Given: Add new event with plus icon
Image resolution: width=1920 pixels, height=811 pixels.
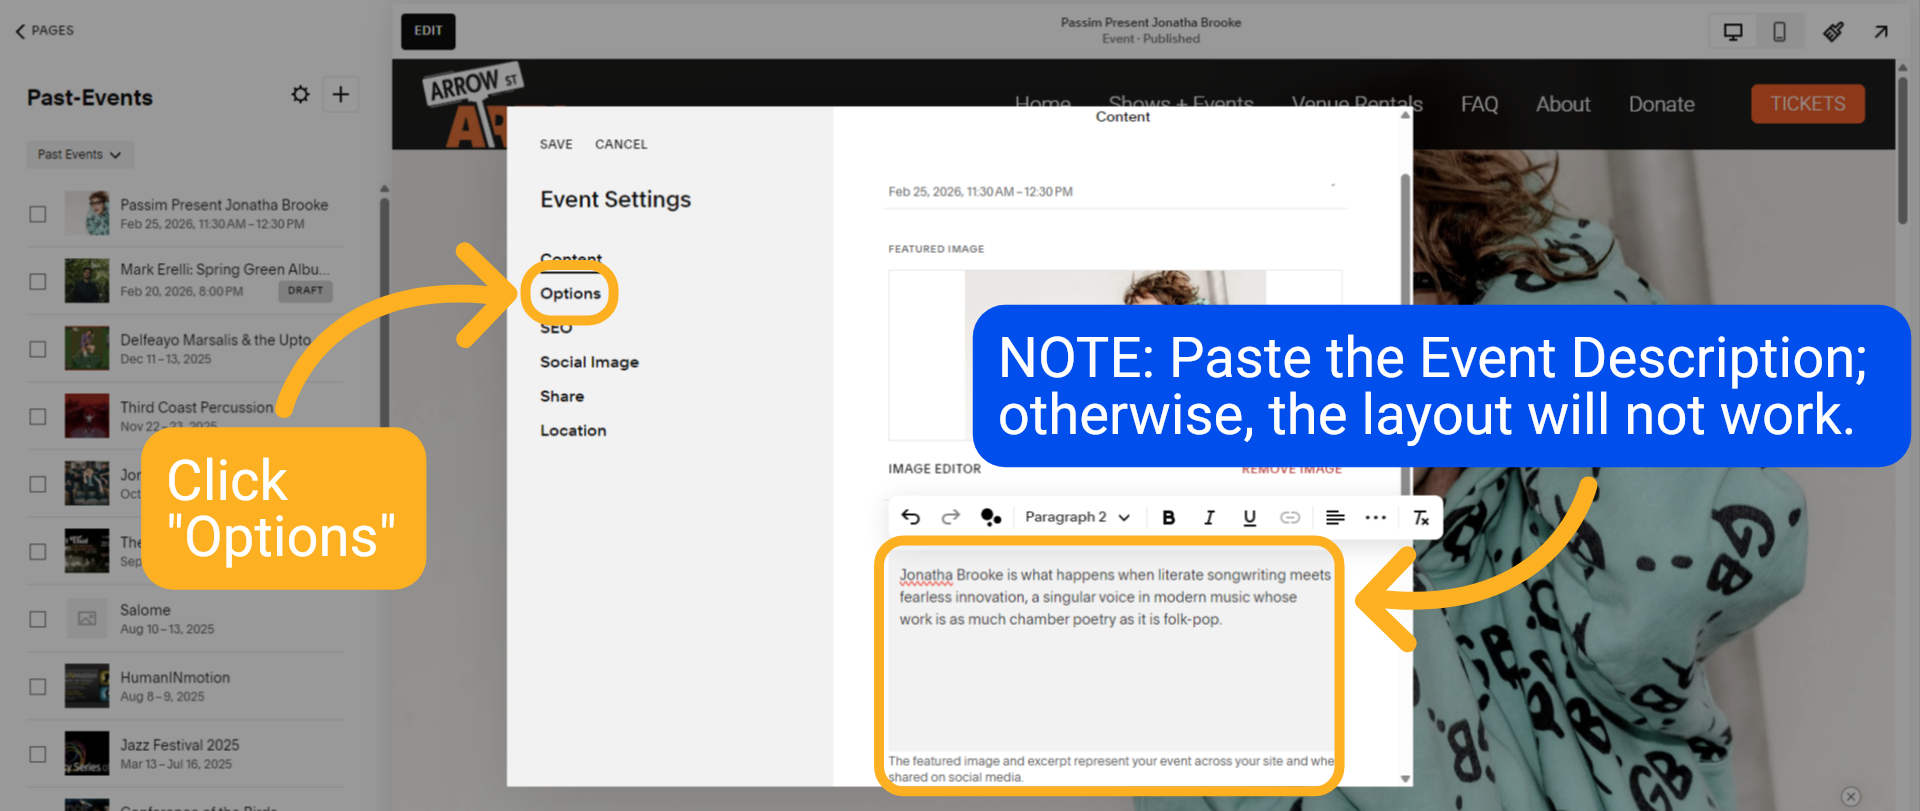Looking at the screenshot, I should tap(341, 94).
